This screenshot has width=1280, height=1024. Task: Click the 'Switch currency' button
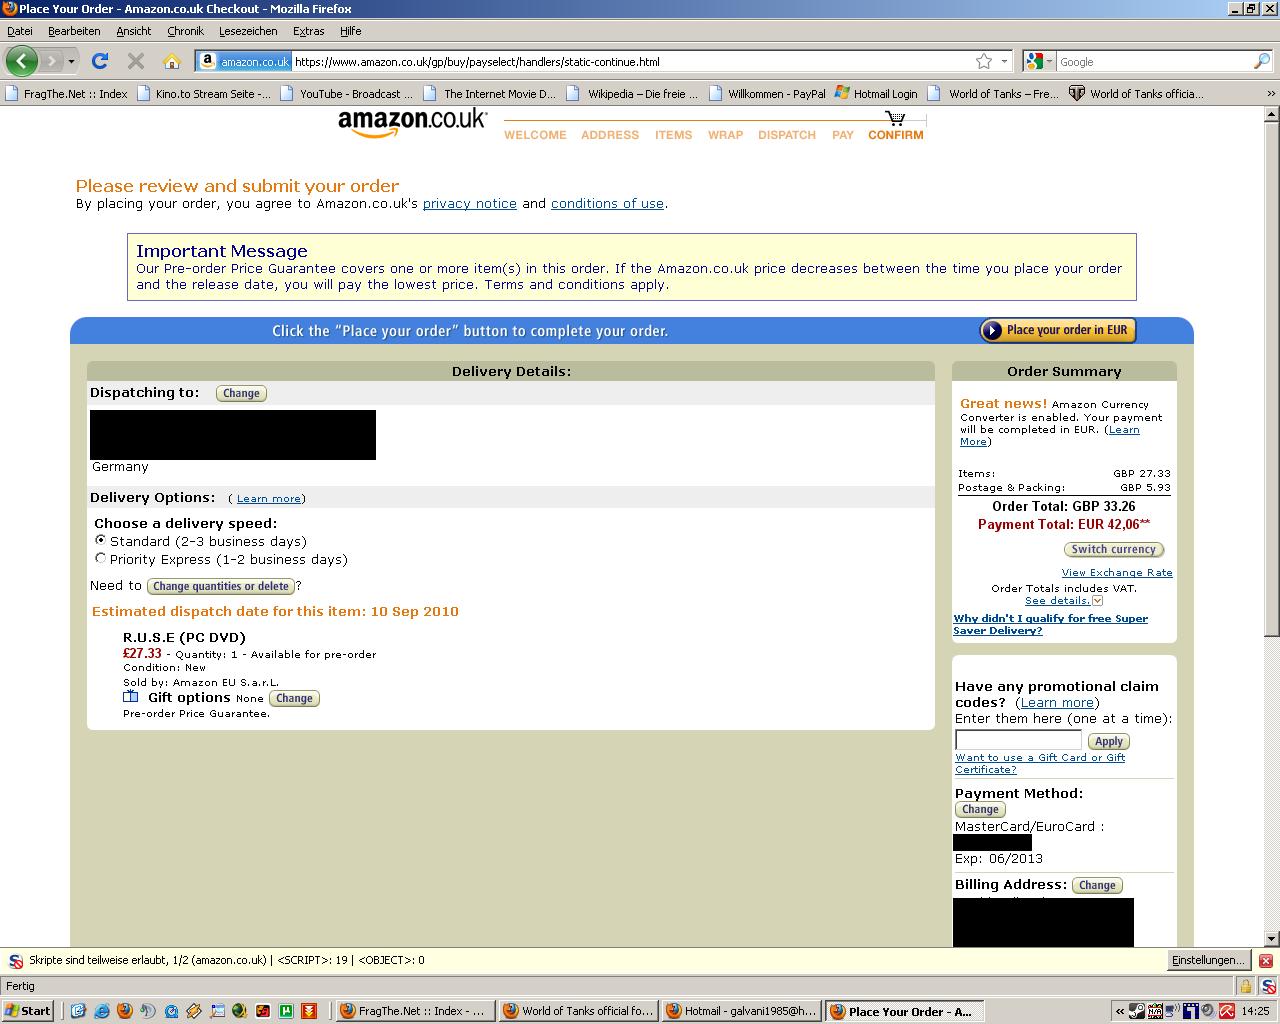tap(1114, 549)
